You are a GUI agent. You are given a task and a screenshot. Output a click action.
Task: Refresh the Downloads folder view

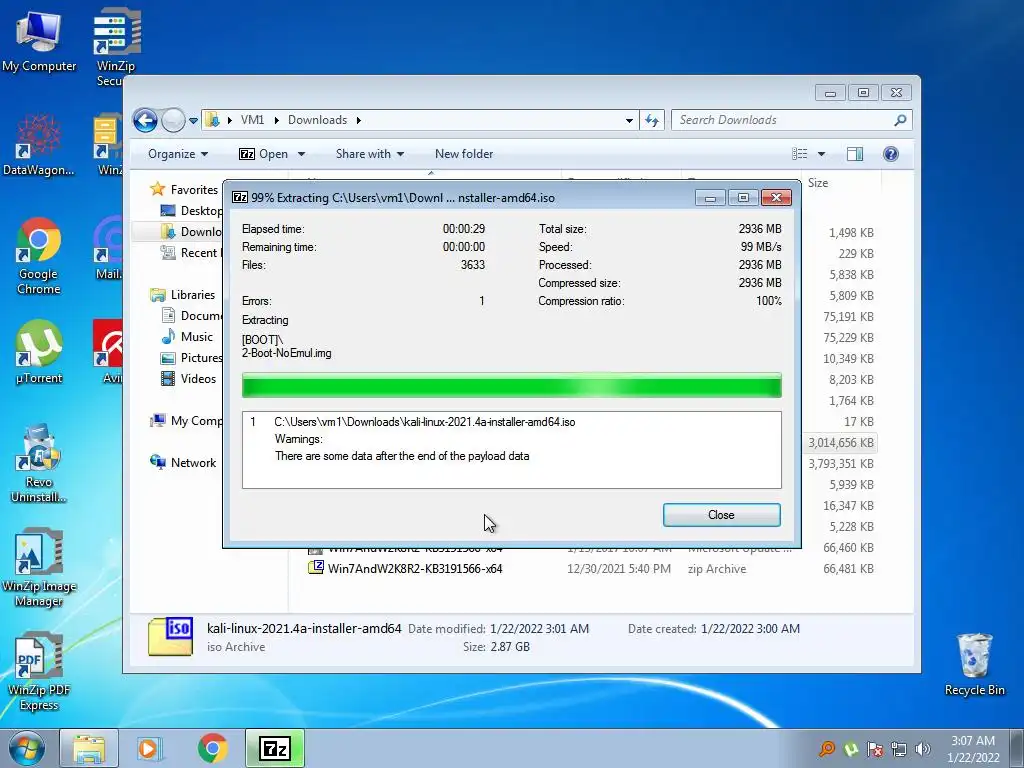[x=652, y=120]
